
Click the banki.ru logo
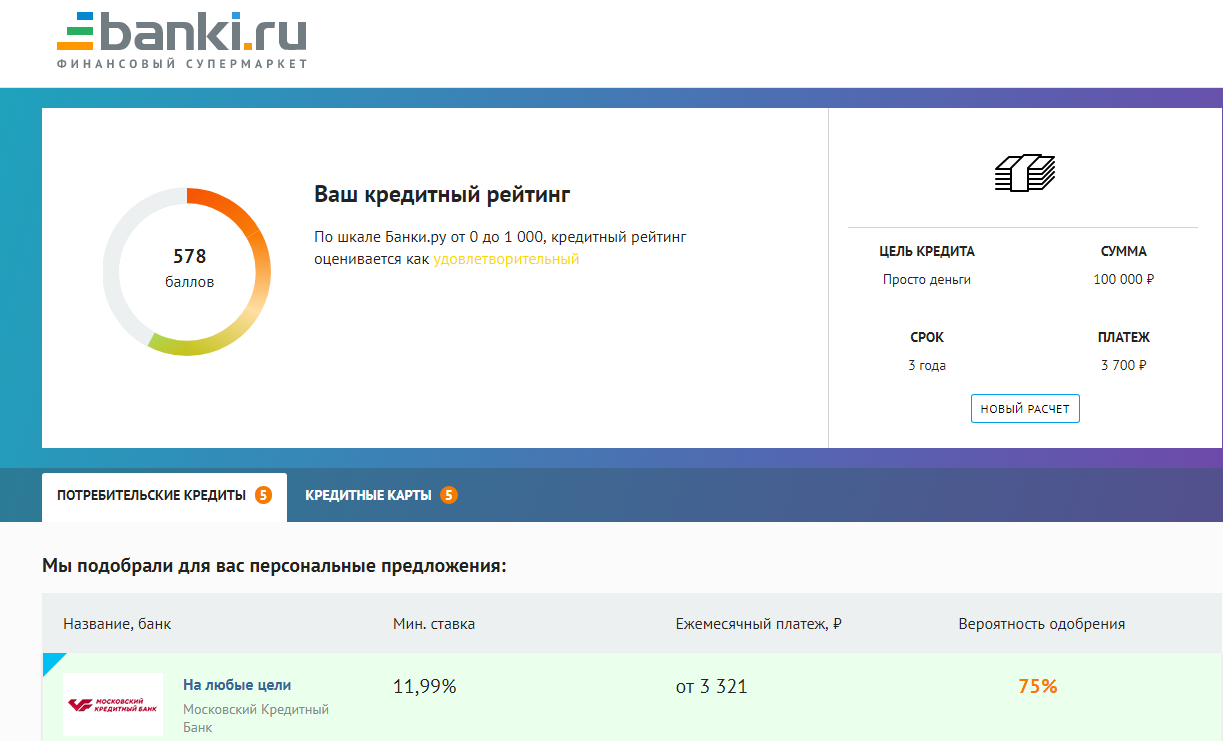click(181, 41)
